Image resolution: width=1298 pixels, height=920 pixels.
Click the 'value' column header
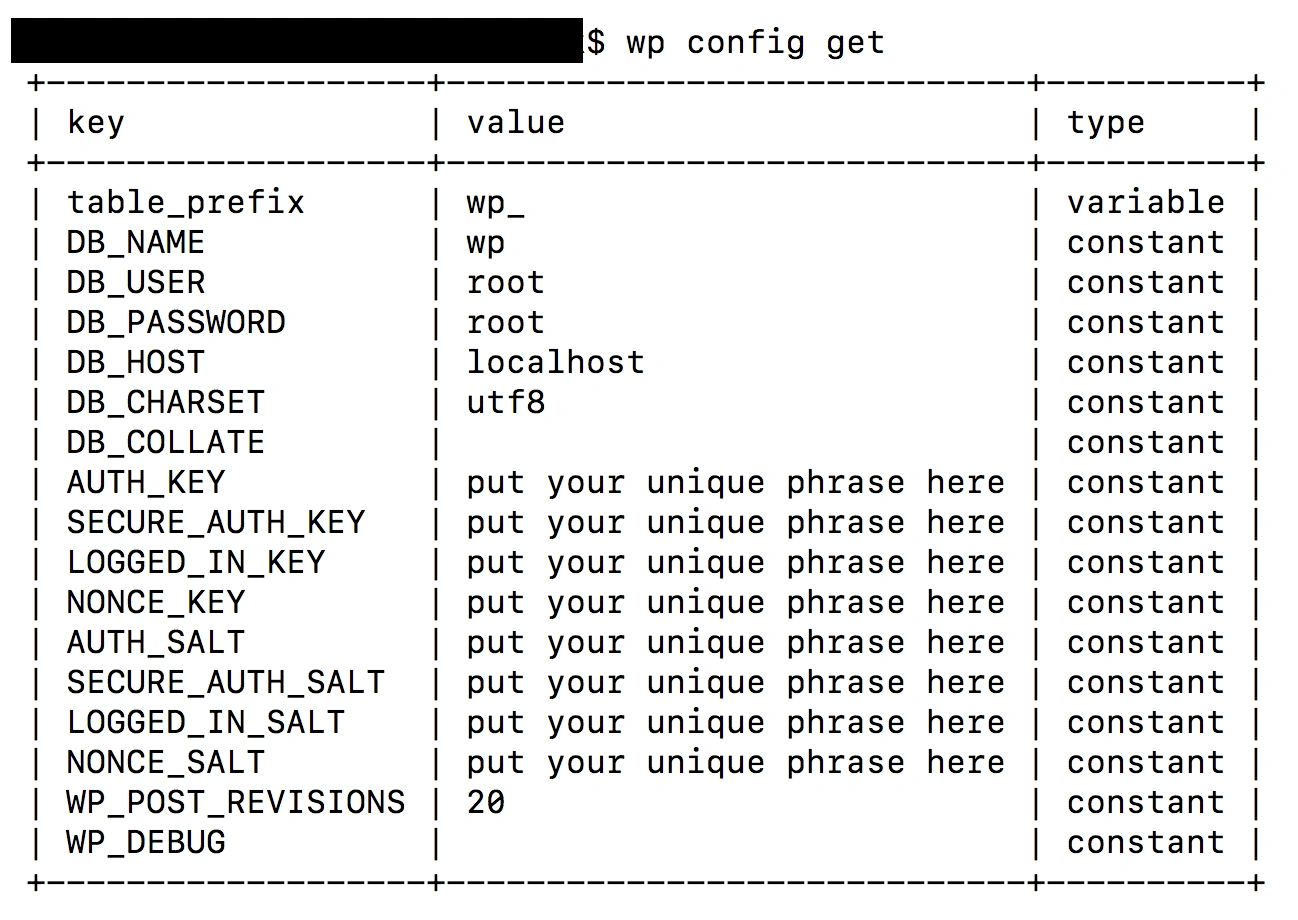tap(515, 123)
